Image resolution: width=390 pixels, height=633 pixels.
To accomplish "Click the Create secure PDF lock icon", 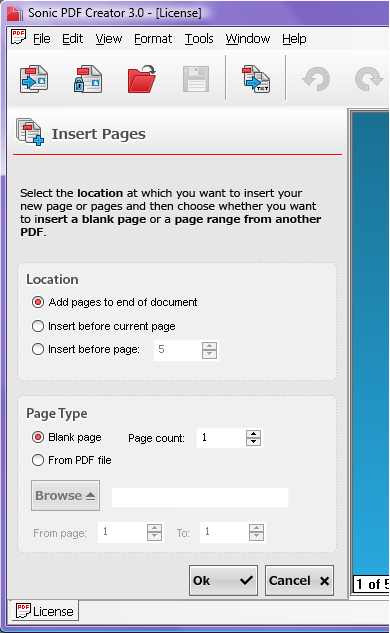I will point(88,79).
